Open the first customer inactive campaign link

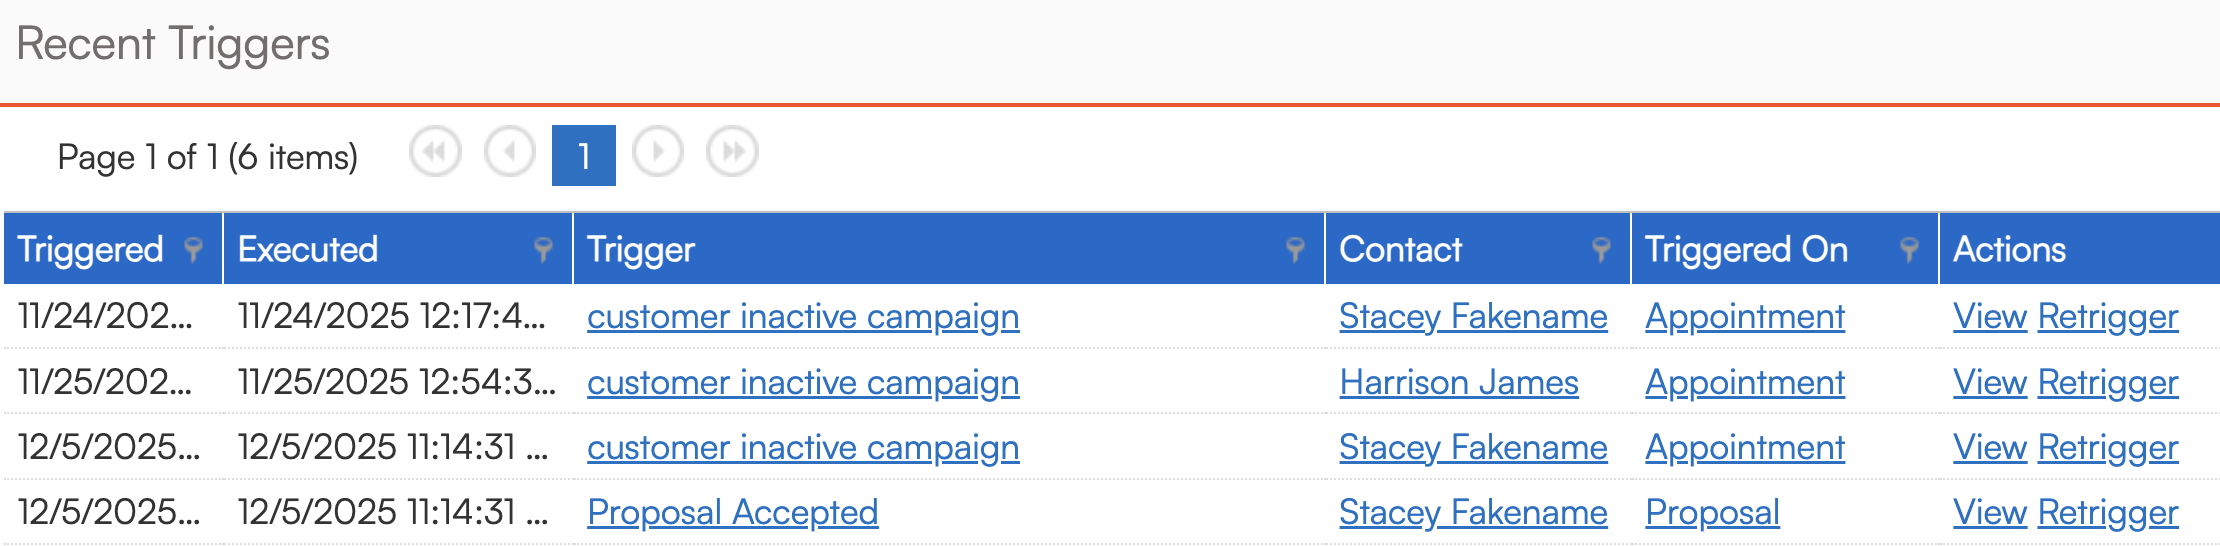[802, 317]
